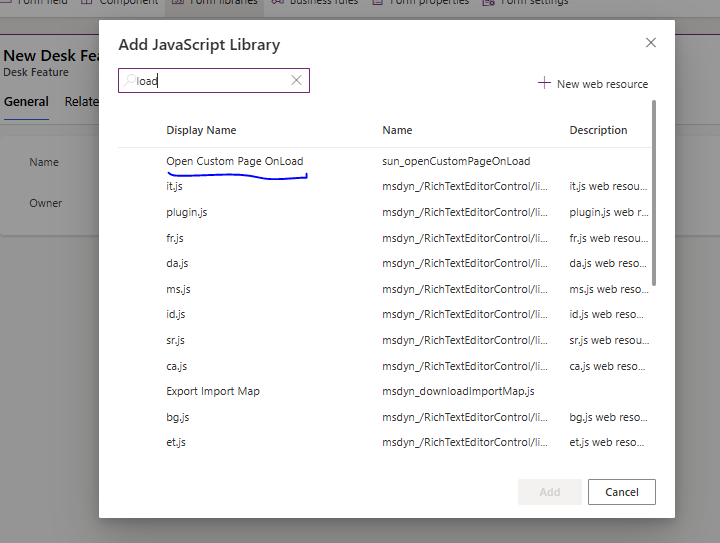
Task: Select the plugin.js library row
Action: point(385,213)
